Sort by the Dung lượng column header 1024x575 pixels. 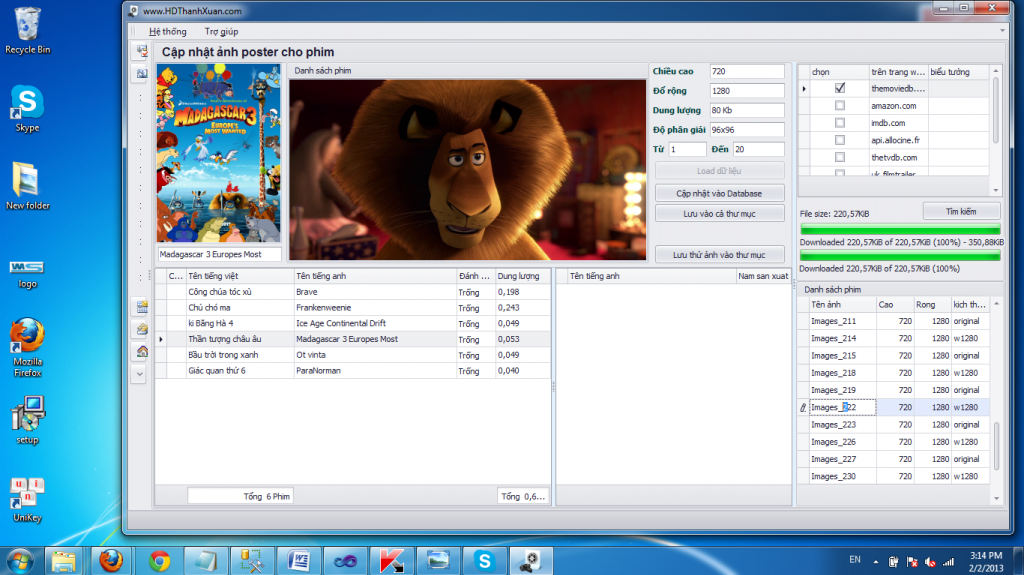click(x=522, y=276)
